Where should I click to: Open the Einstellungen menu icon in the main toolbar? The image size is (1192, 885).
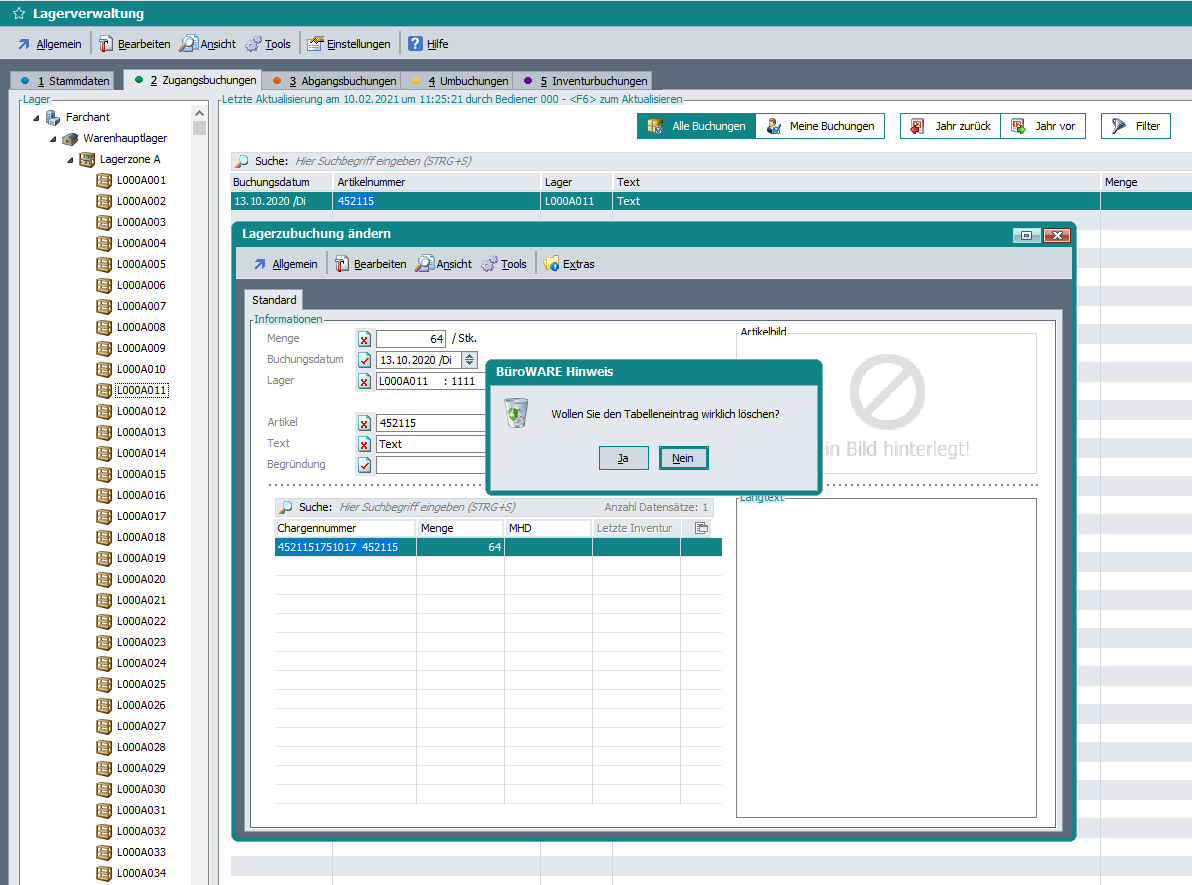[x=316, y=44]
